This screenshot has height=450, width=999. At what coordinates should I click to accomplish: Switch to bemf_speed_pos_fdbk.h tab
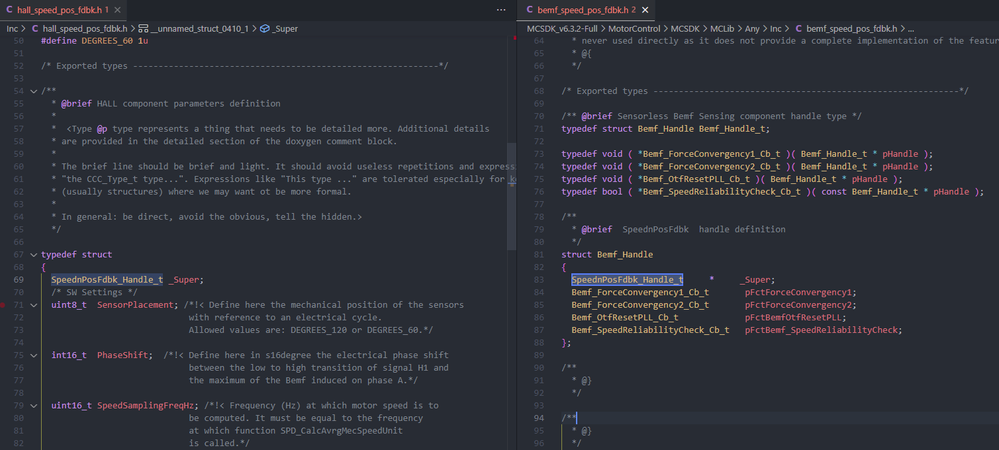click(x=584, y=9)
